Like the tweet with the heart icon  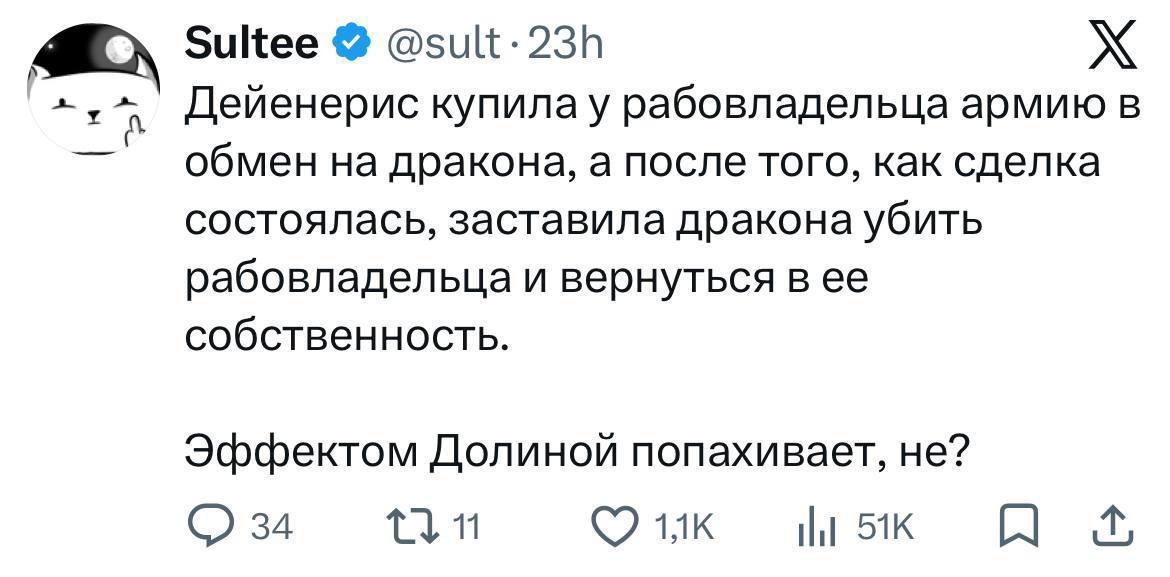(615, 526)
